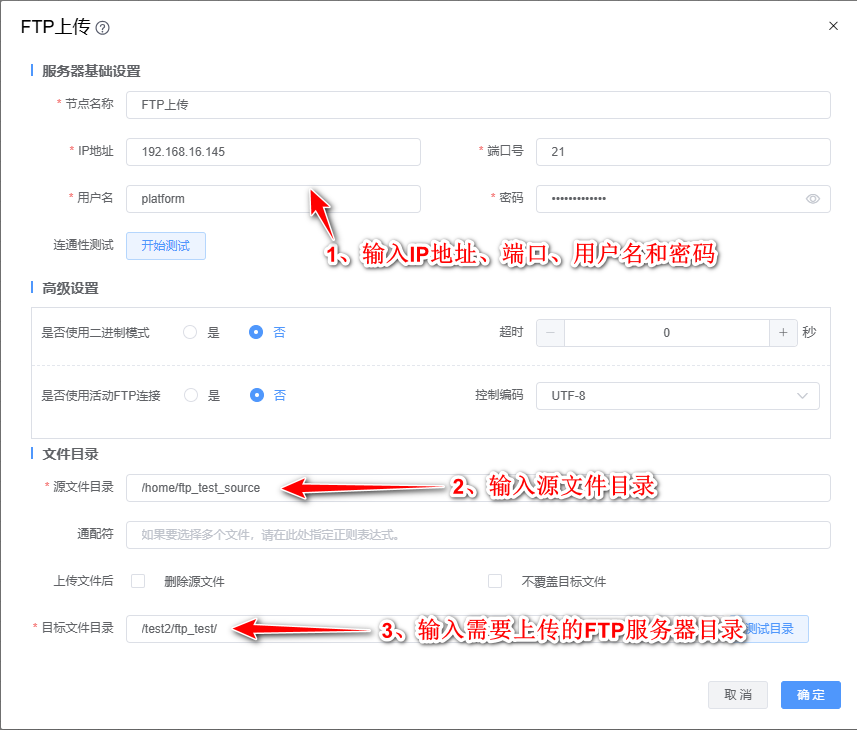
Task: Click the help question mark icon beside FTP上传
Action: coord(102,28)
